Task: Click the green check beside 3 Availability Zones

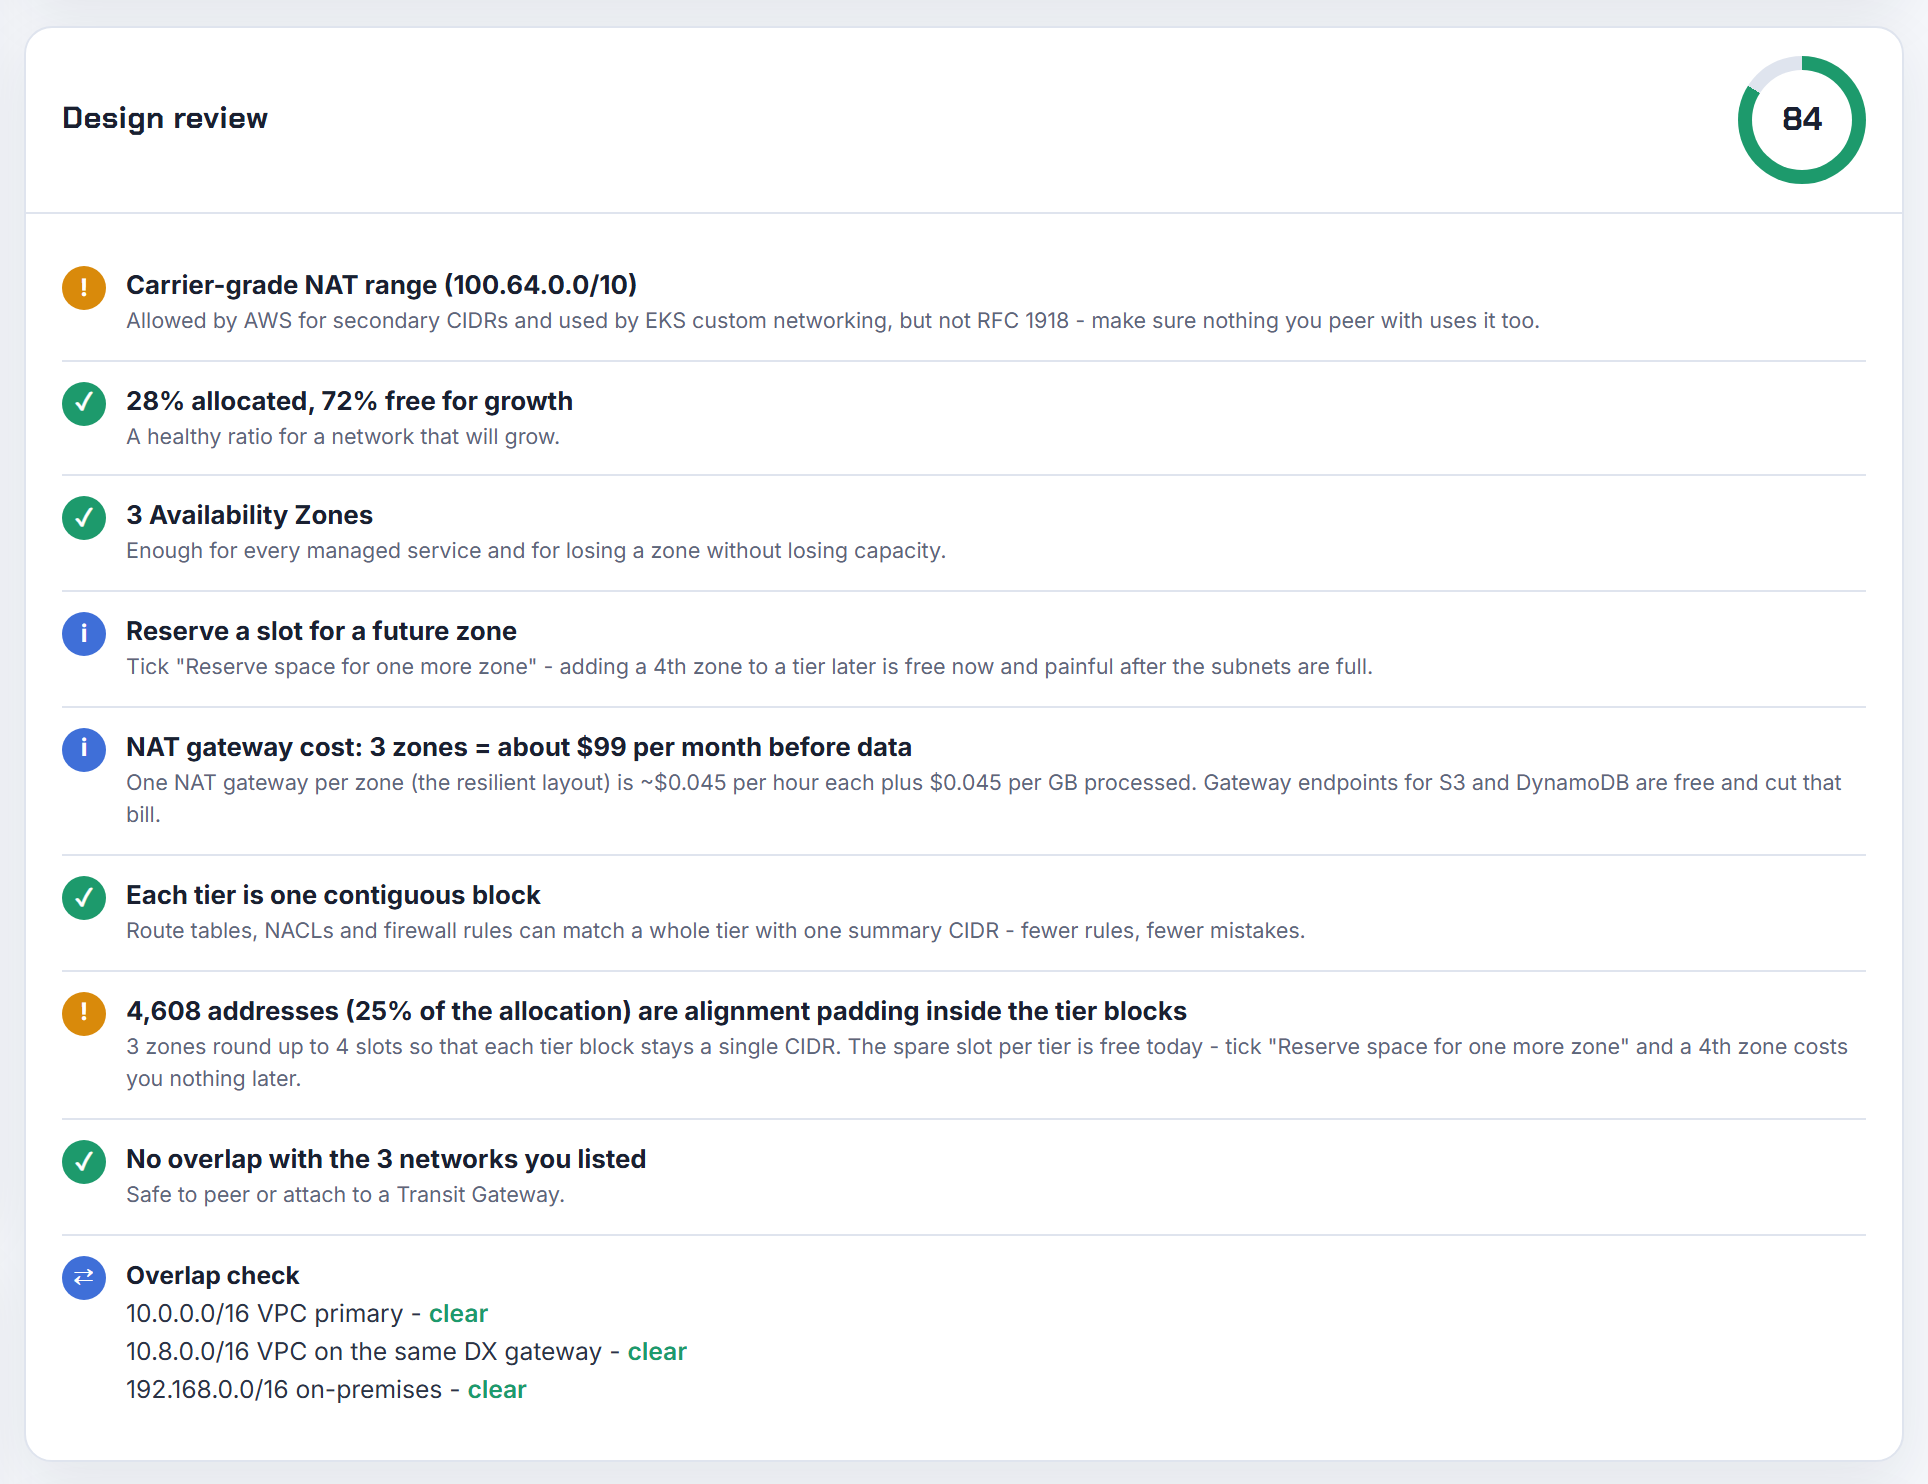Action: 84,518
